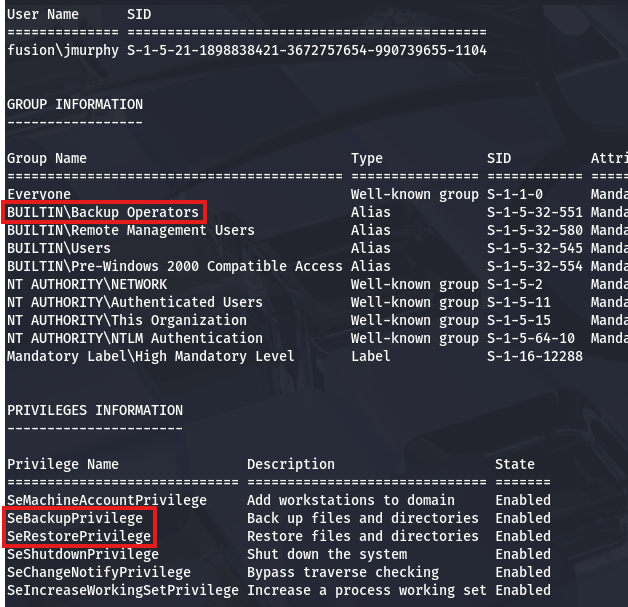Click the GROUP INFORMATION heading

click(75, 104)
